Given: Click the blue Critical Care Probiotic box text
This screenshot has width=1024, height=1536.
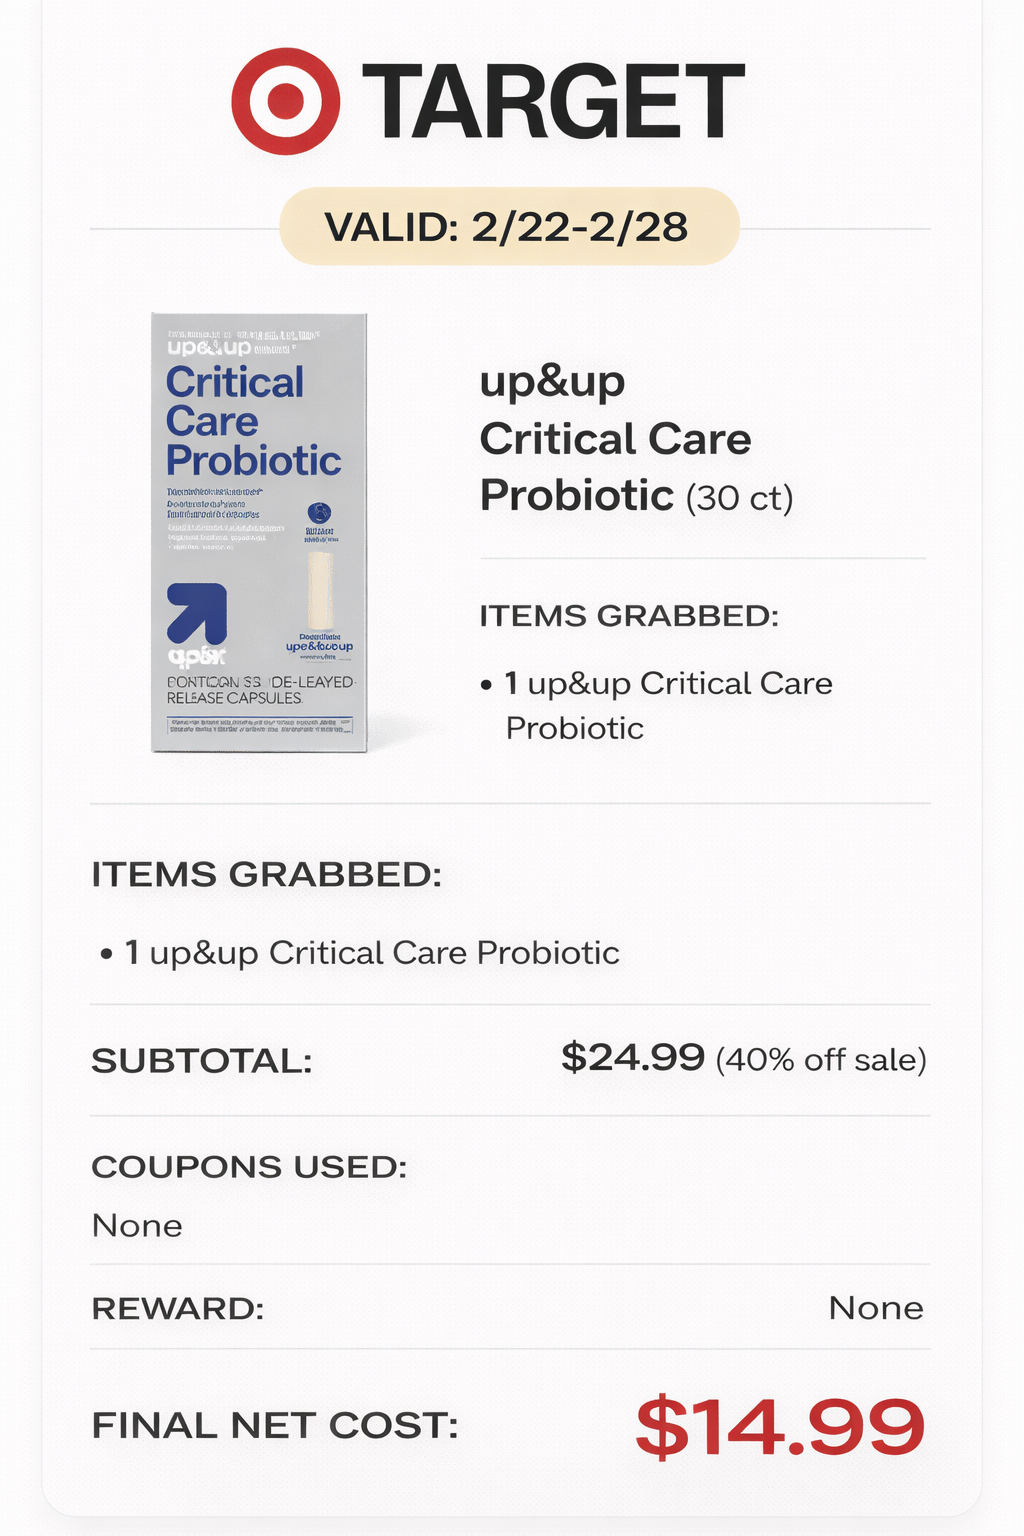Looking at the screenshot, I should pyautogui.click(x=253, y=421).
